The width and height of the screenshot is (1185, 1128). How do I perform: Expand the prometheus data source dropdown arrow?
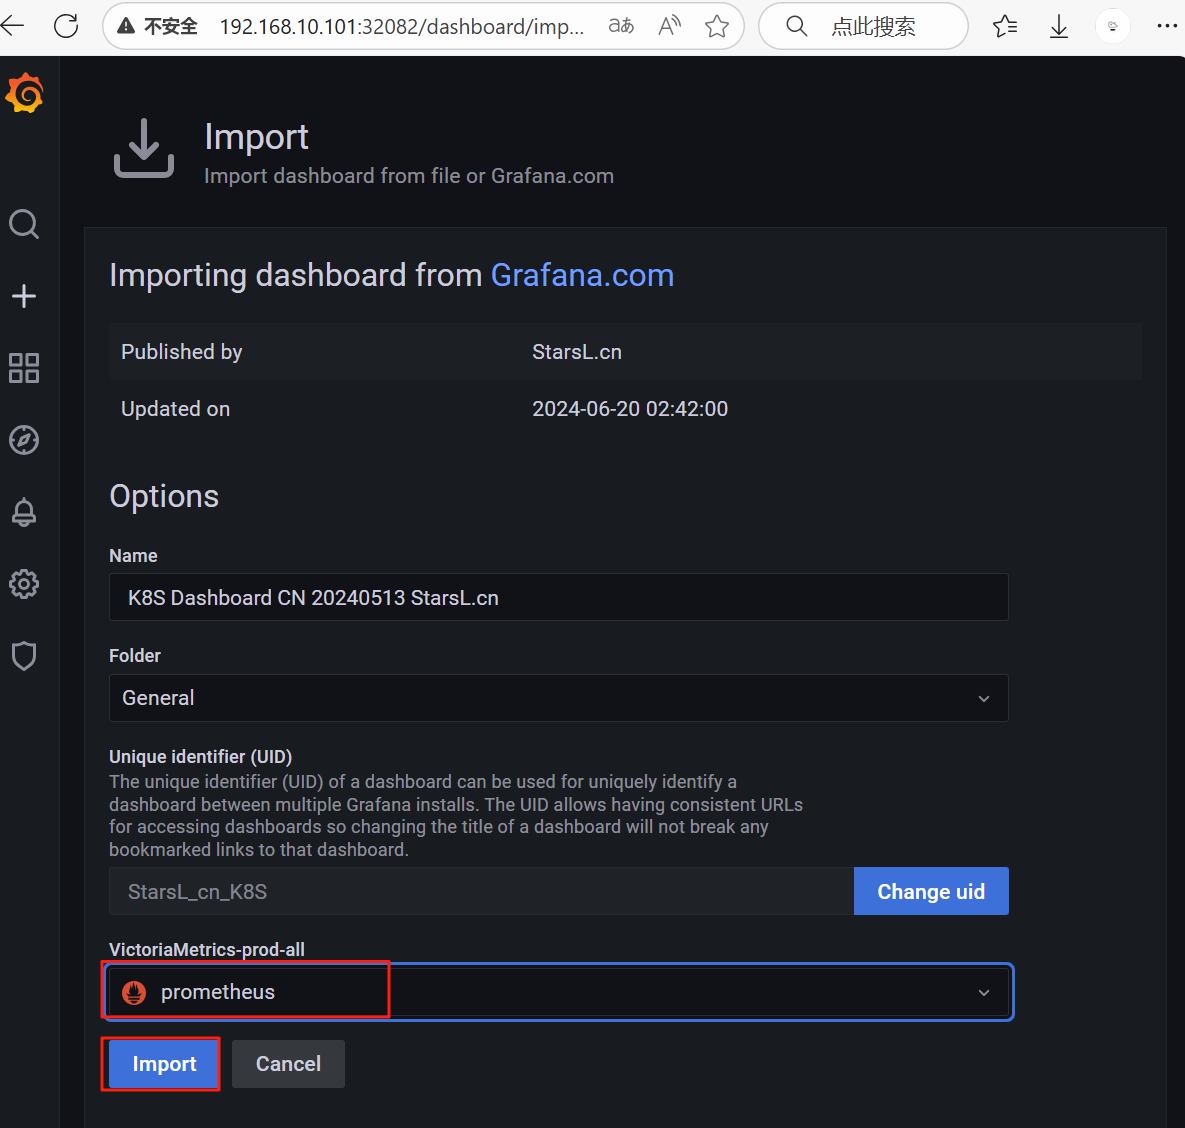pos(983,993)
